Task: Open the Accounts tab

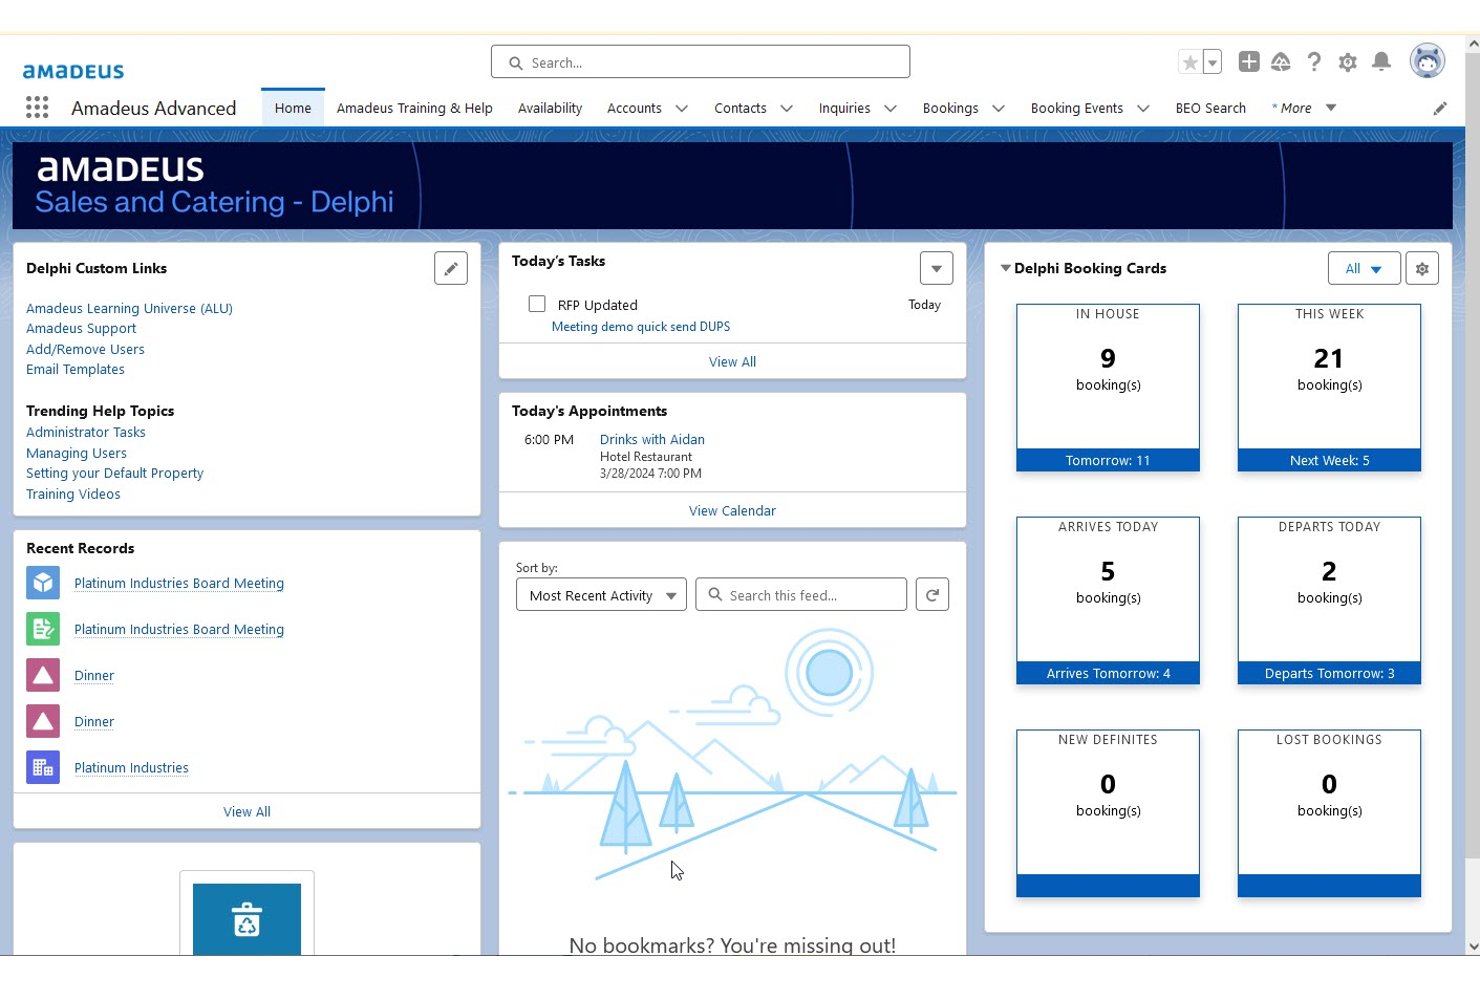Action: [634, 108]
